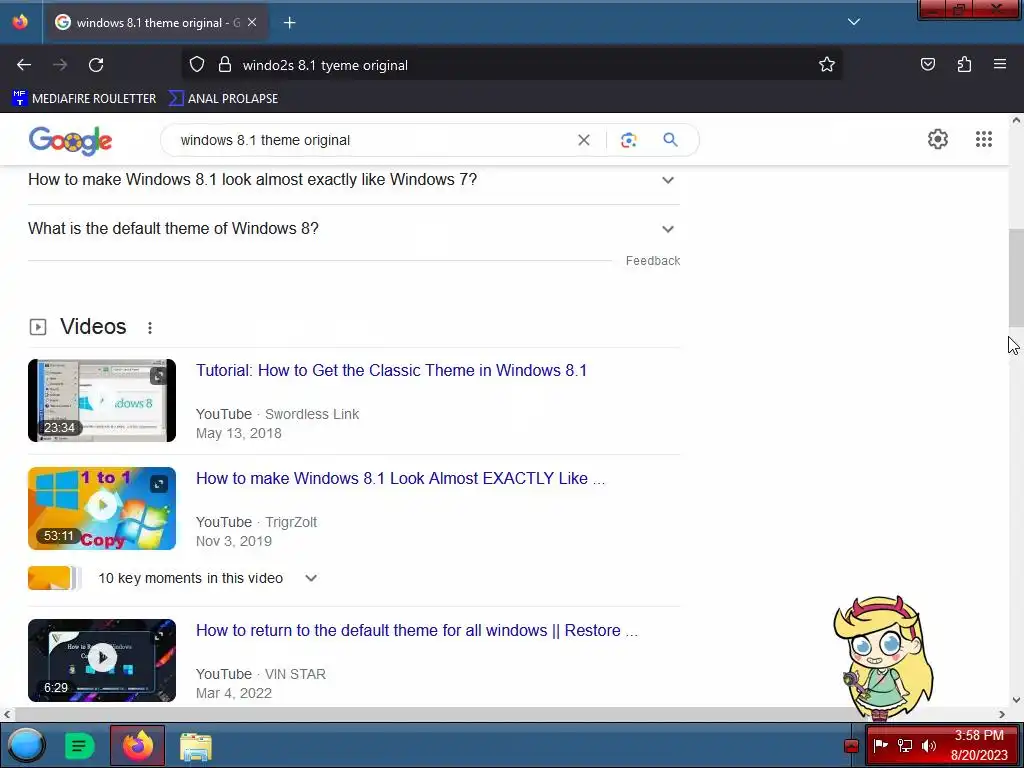Play the 6:29 VIN STAR video thumbnail
1024x768 pixels.
[x=102, y=660]
